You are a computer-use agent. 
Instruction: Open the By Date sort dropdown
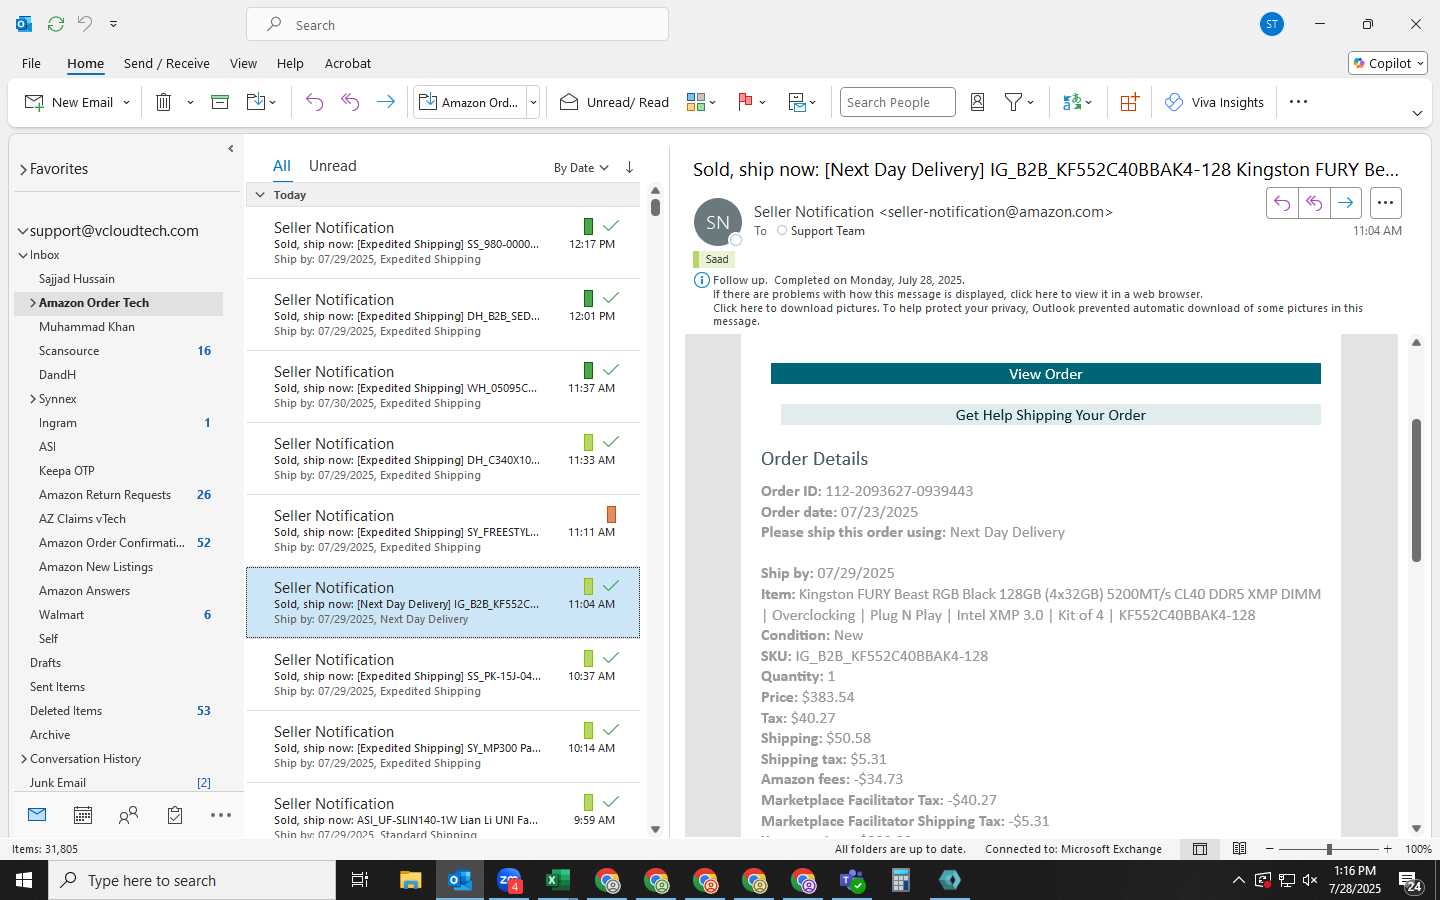[x=581, y=168]
